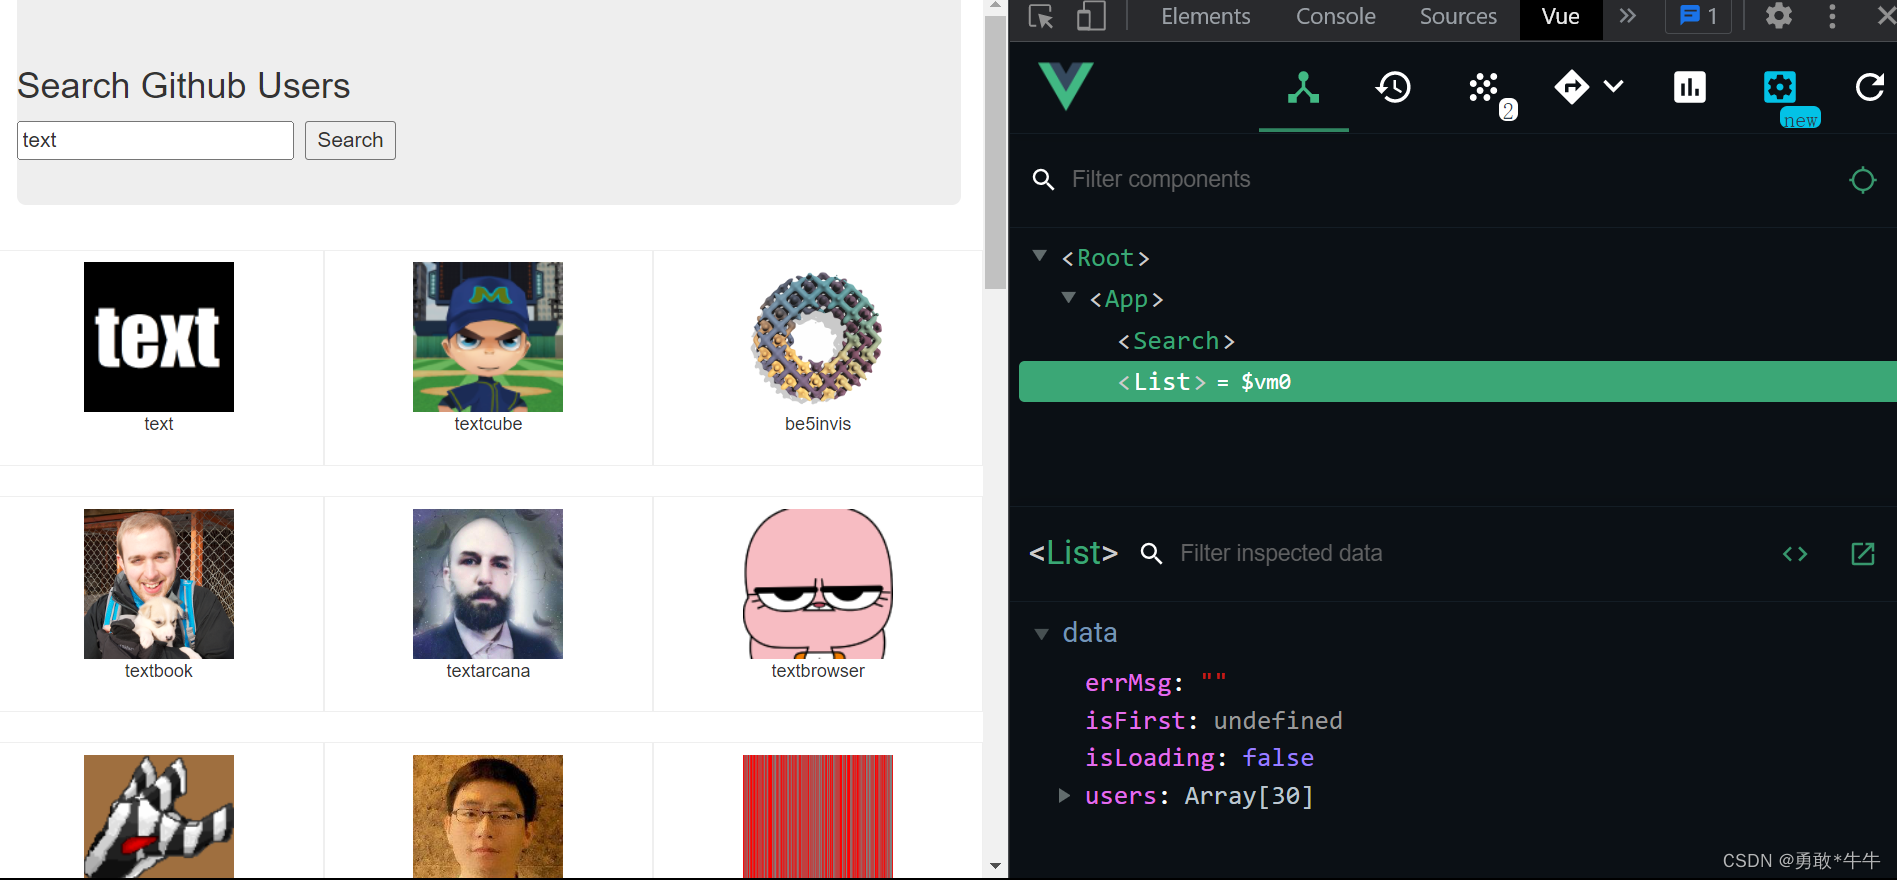Click the textbrowser user avatar

coord(818,584)
